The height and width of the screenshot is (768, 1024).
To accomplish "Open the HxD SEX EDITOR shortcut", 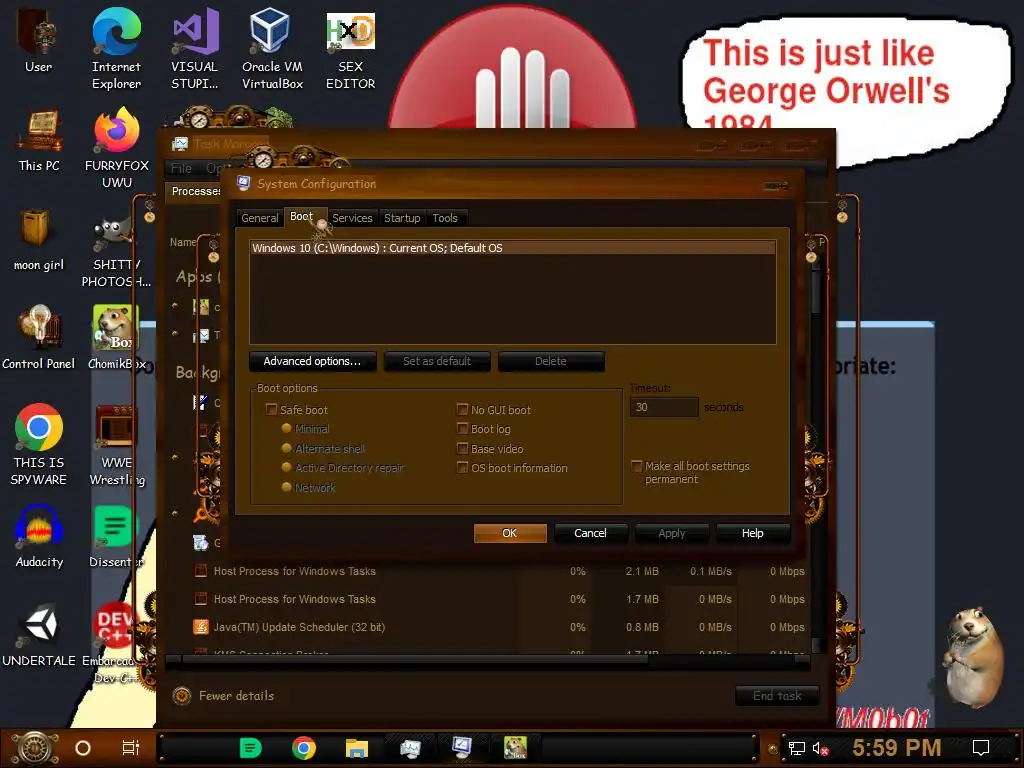I will (351, 47).
